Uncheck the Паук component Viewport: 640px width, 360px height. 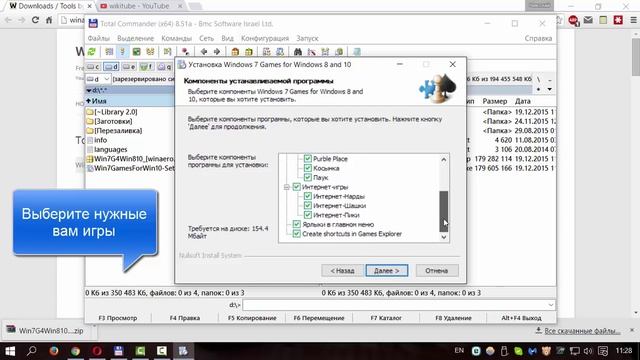308,177
